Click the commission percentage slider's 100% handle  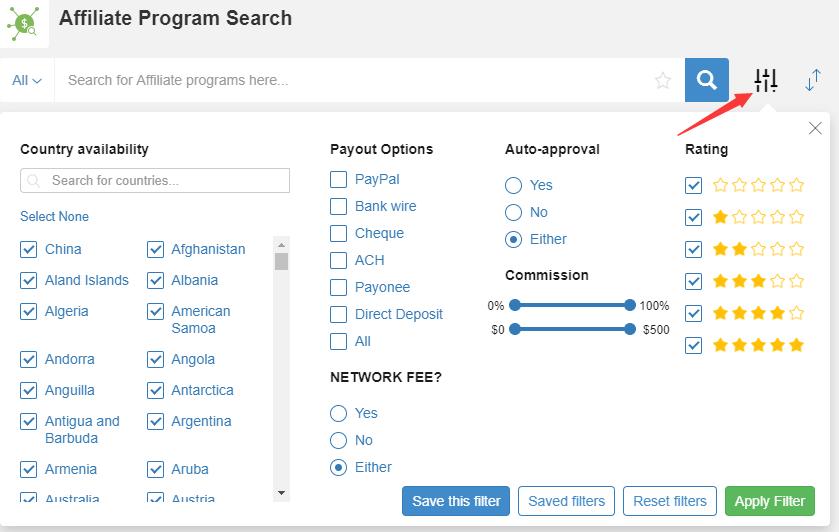[630, 305]
